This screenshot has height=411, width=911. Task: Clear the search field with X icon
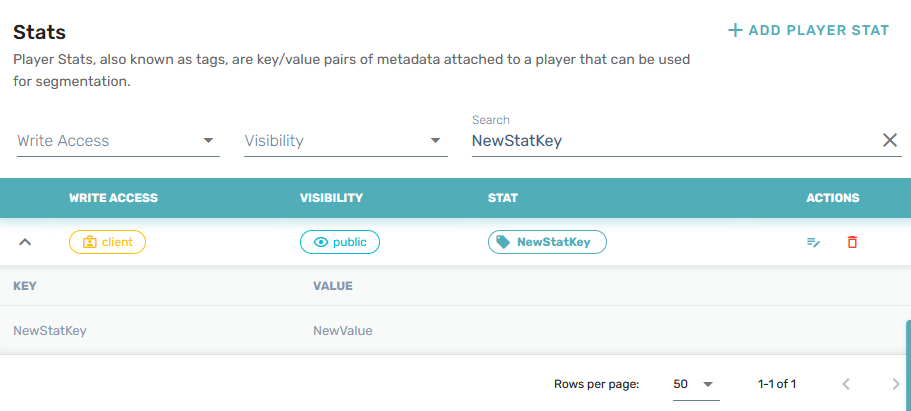(890, 141)
